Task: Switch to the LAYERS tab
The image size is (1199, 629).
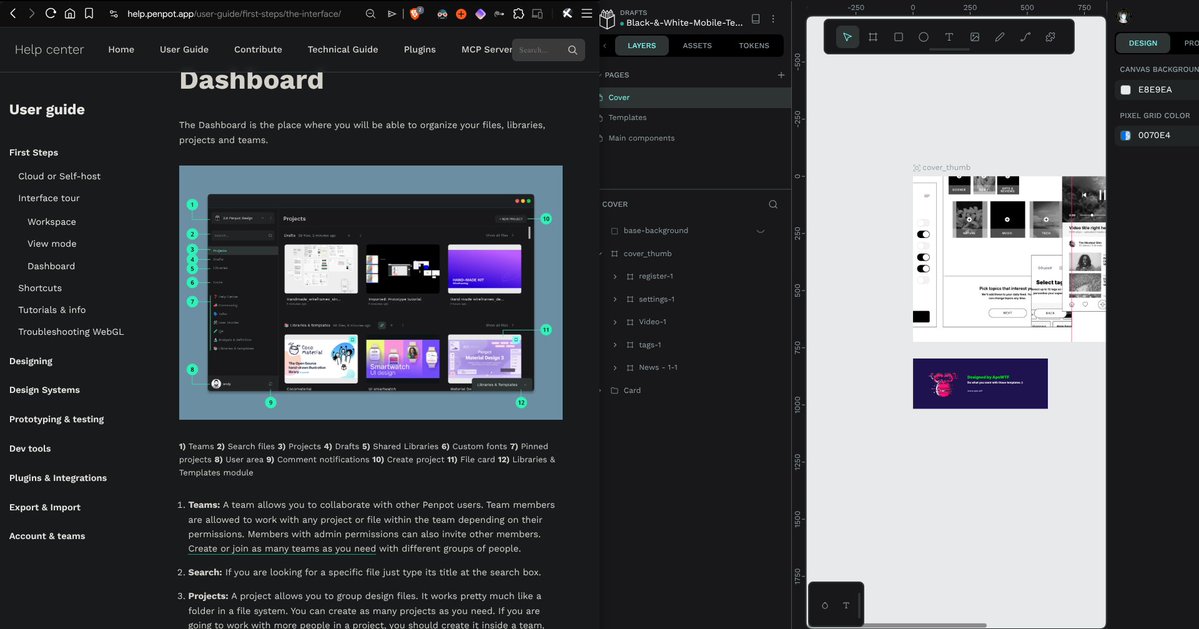Action: coord(642,46)
